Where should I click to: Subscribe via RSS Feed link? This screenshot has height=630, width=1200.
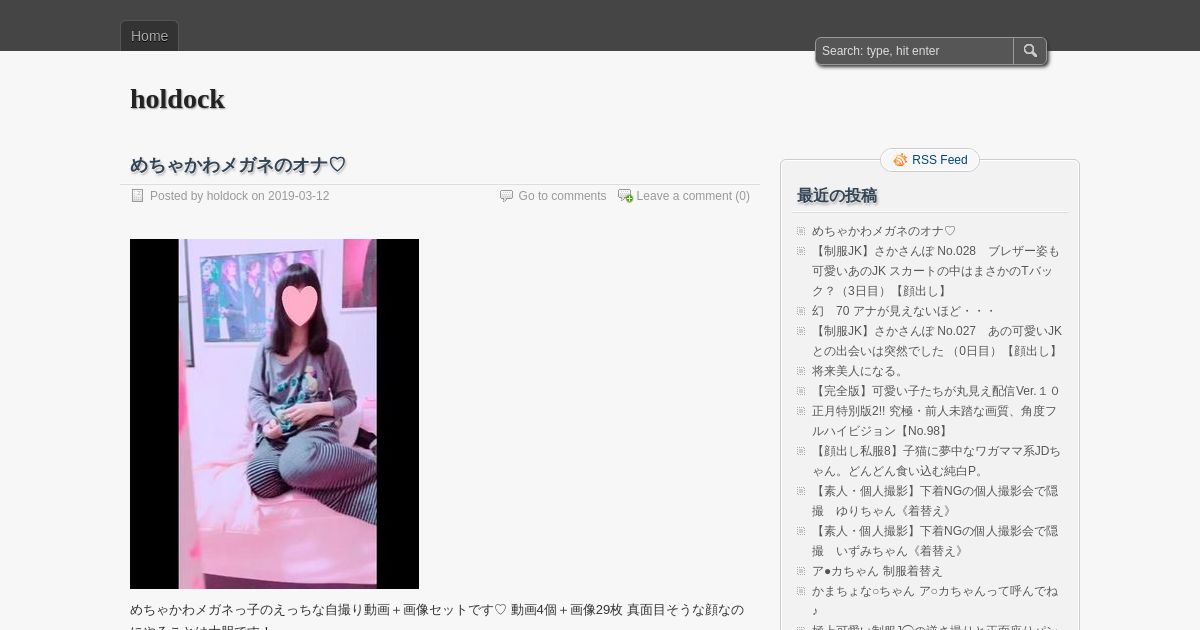[939, 160]
